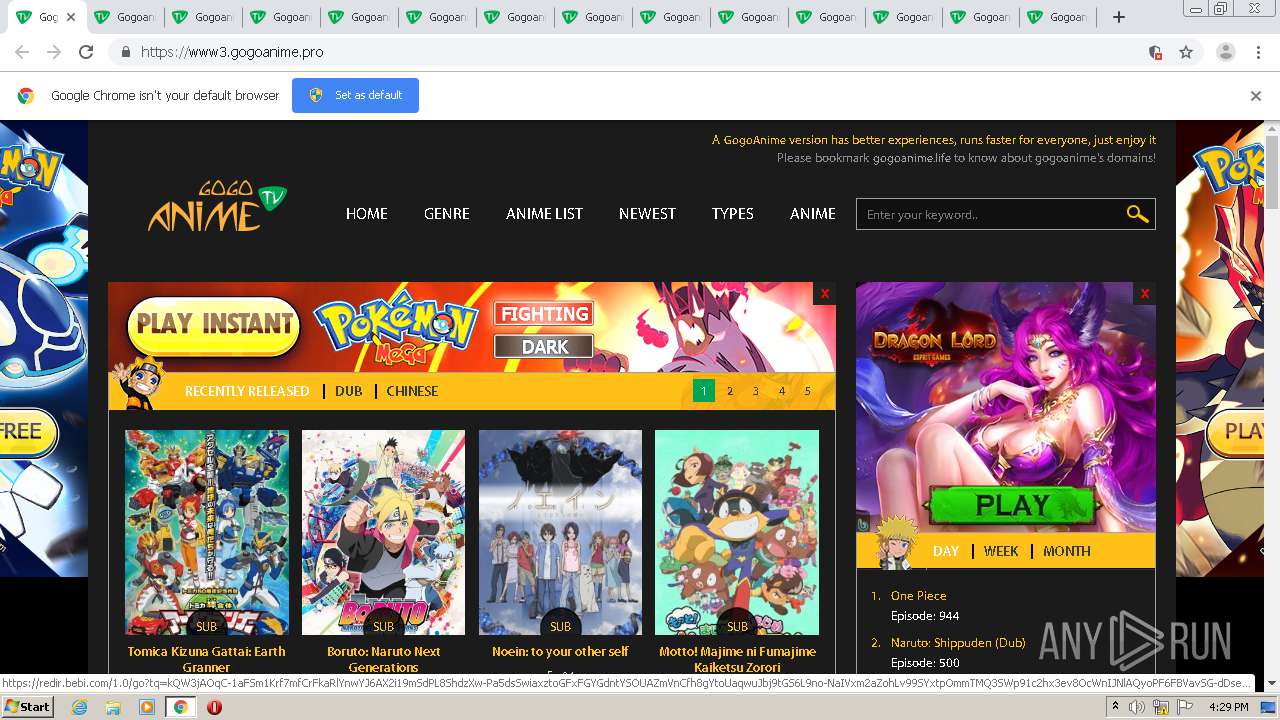Click PLAY INSTANT on Pokemon banner

click(x=214, y=325)
